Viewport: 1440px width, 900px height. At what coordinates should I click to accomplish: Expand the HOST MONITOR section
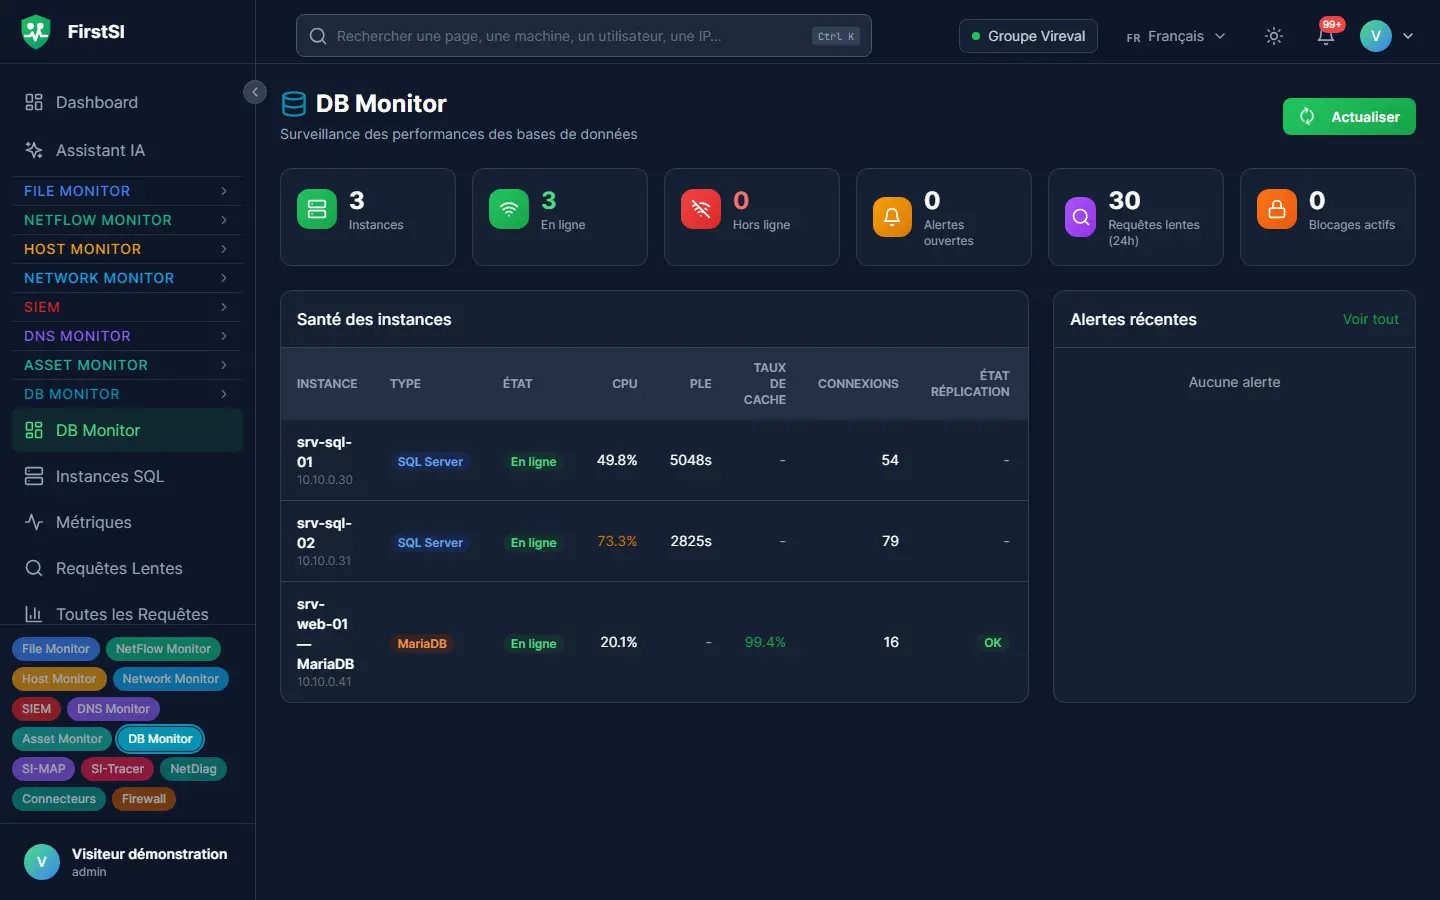click(x=127, y=249)
